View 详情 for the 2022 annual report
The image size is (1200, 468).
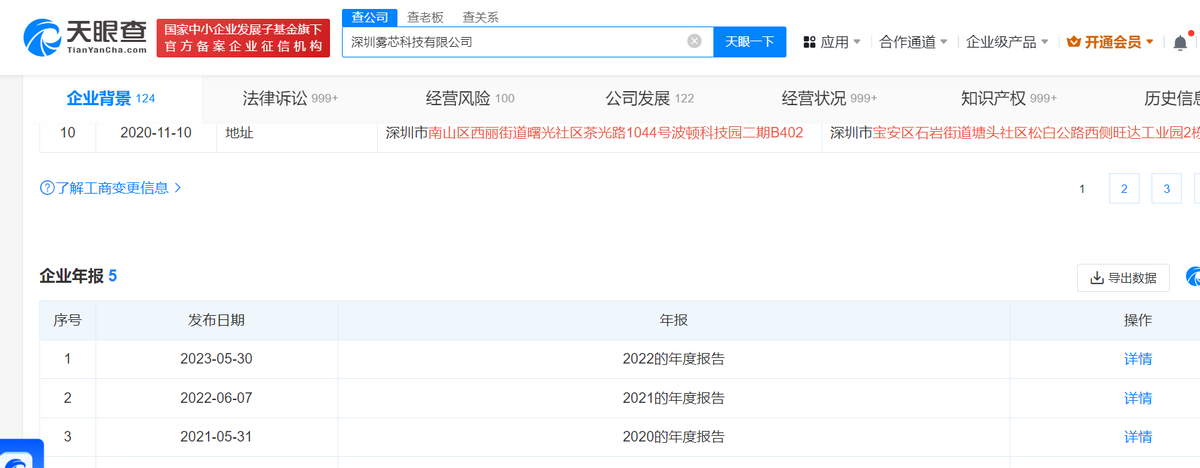click(x=1137, y=359)
